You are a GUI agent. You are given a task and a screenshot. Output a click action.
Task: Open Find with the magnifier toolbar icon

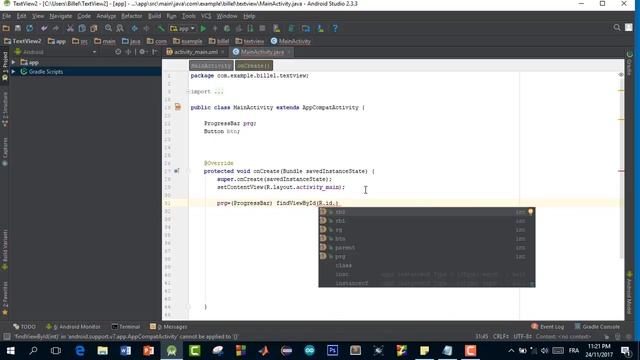(x=108, y=28)
